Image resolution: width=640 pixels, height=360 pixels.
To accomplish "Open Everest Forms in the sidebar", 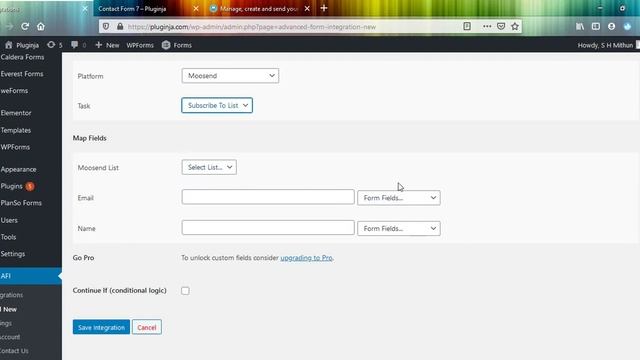I will [x=22, y=74].
